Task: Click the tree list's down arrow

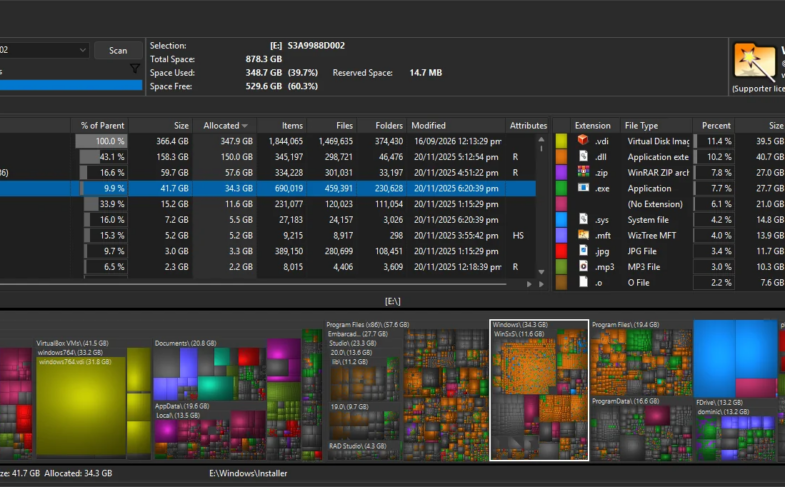Action: coord(541,272)
